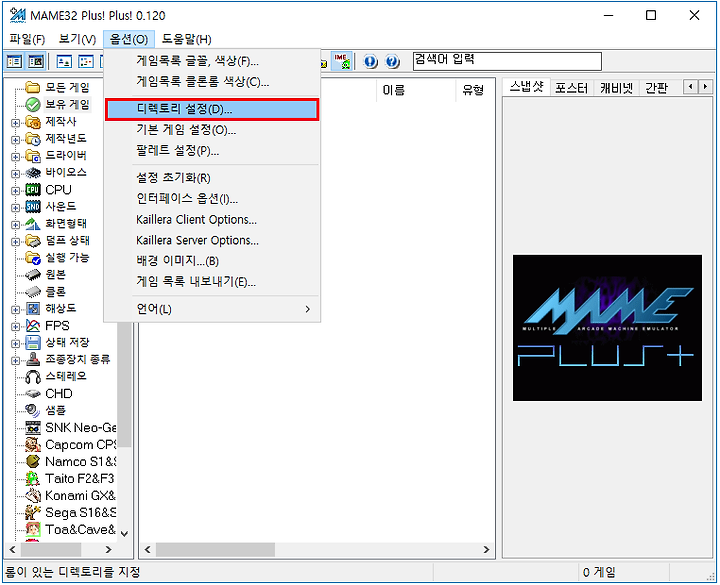Toggle the folder list toolbar icon
The width and height of the screenshot is (720, 585).
(x=14, y=61)
